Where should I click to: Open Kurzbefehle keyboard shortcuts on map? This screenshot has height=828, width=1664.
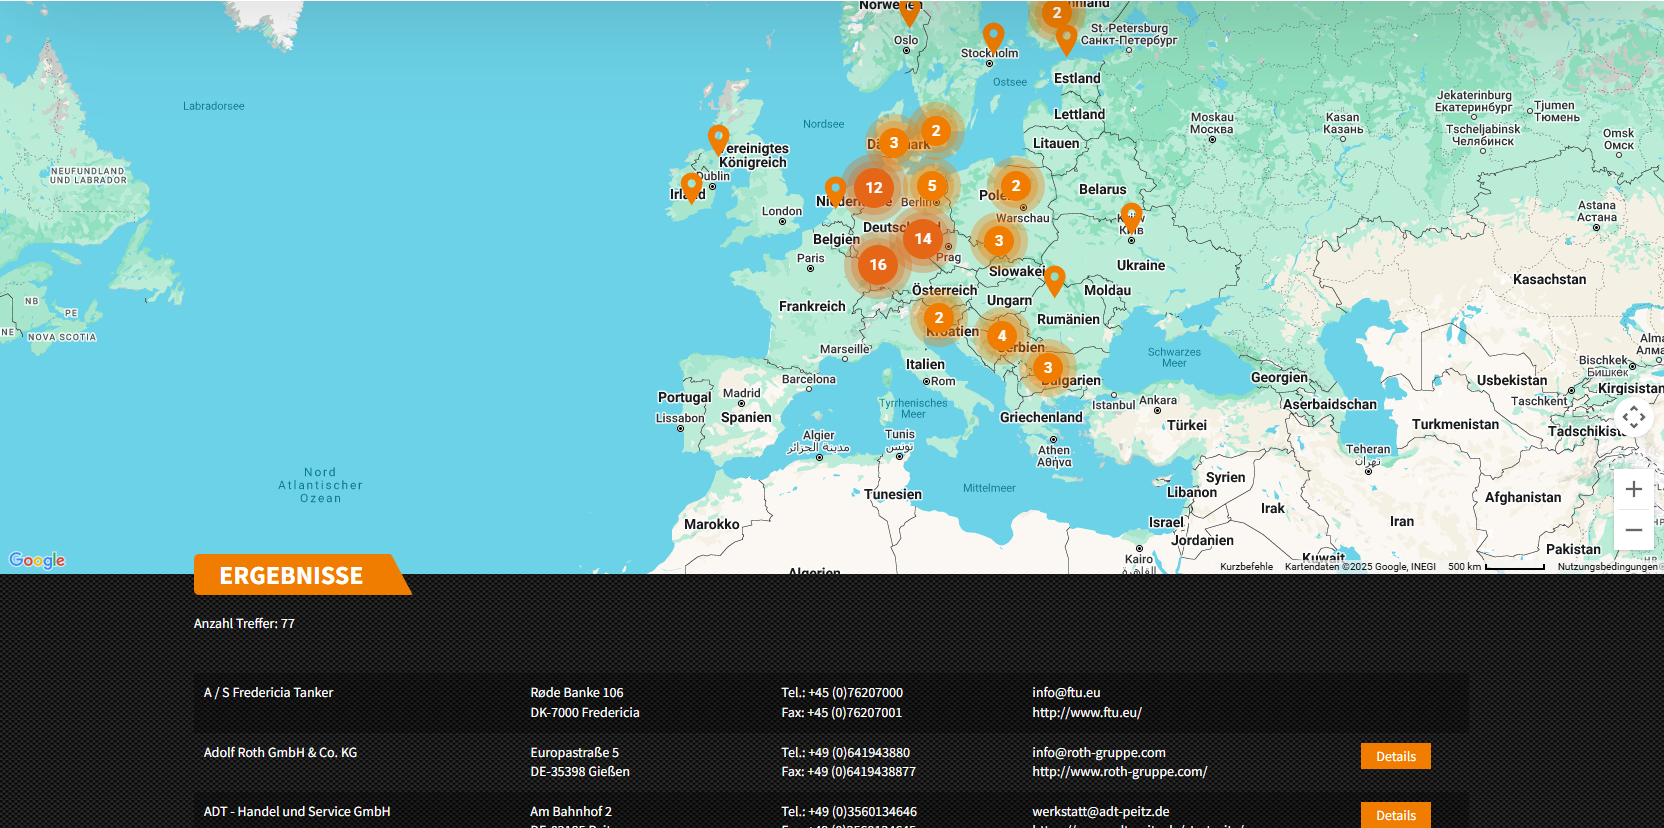tap(1246, 567)
